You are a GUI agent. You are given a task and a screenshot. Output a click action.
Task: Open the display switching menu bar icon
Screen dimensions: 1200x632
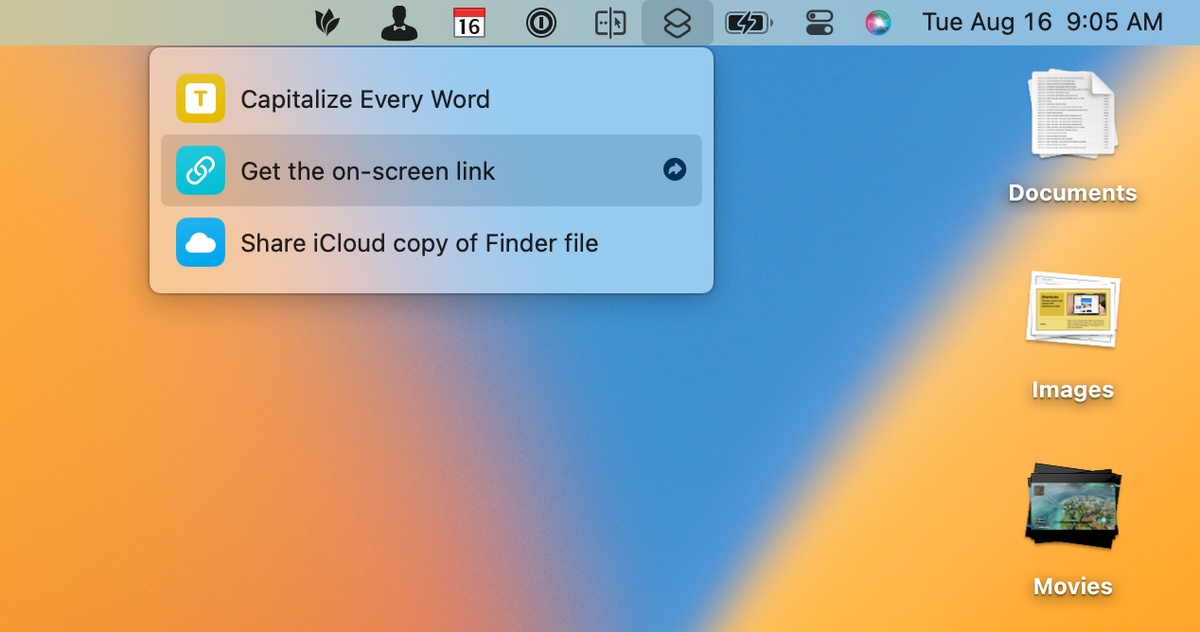coord(610,22)
